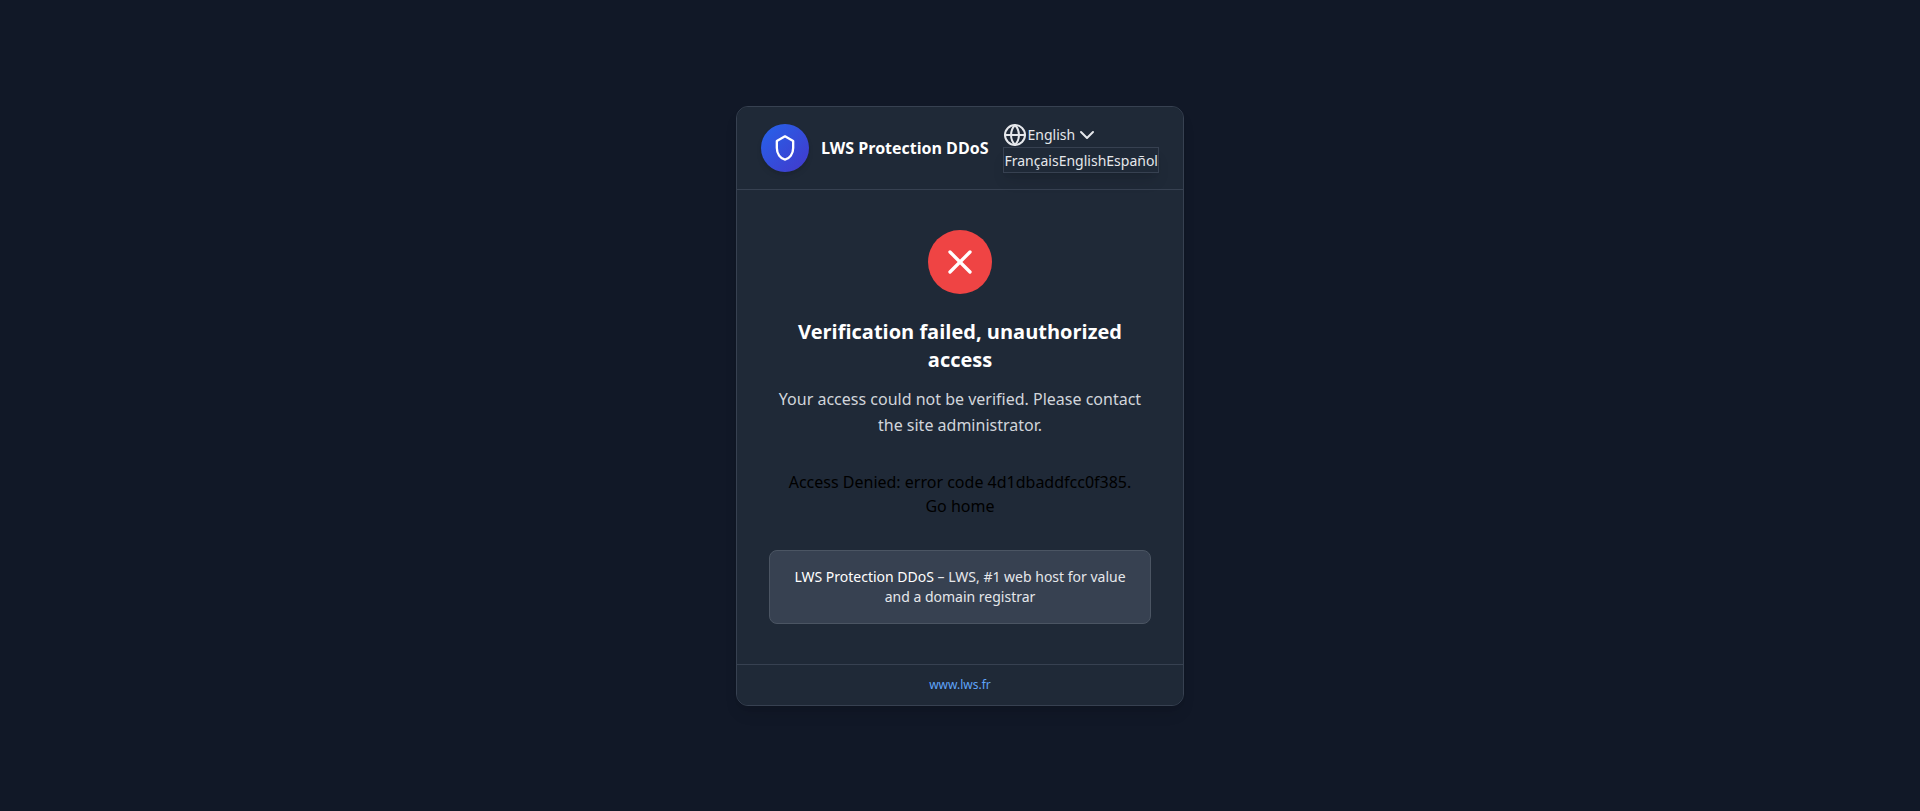Click the red X error icon

tap(960, 262)
